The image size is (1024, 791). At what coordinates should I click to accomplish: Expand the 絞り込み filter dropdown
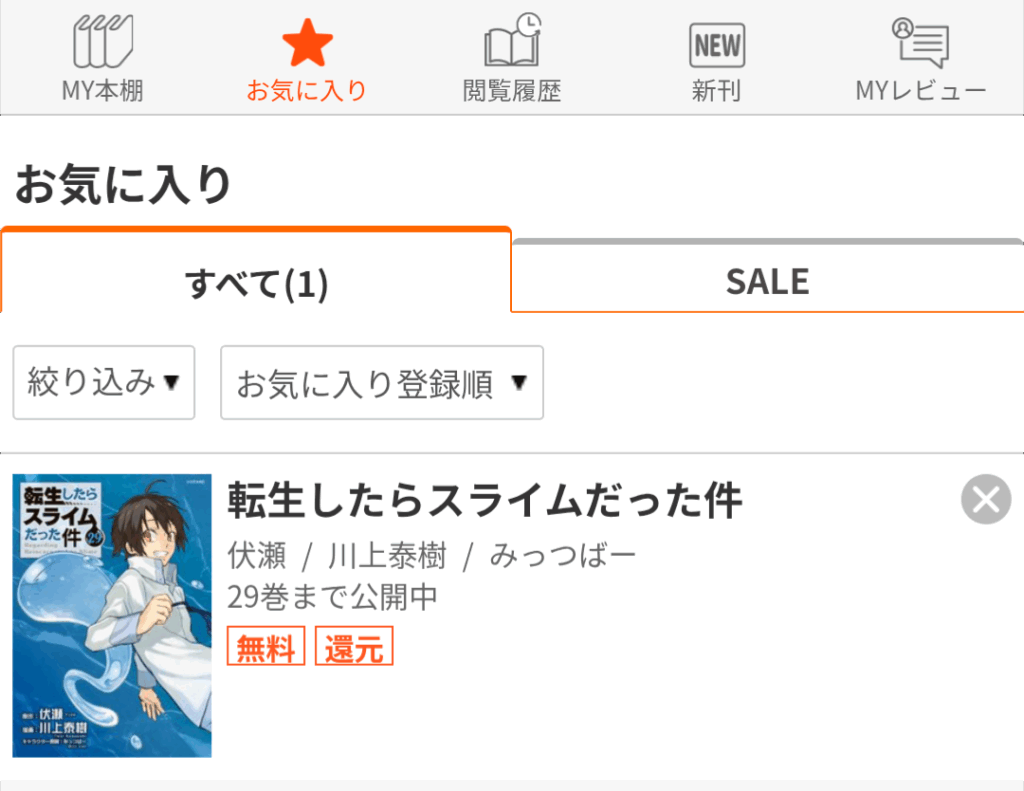(x=104, y=382)
